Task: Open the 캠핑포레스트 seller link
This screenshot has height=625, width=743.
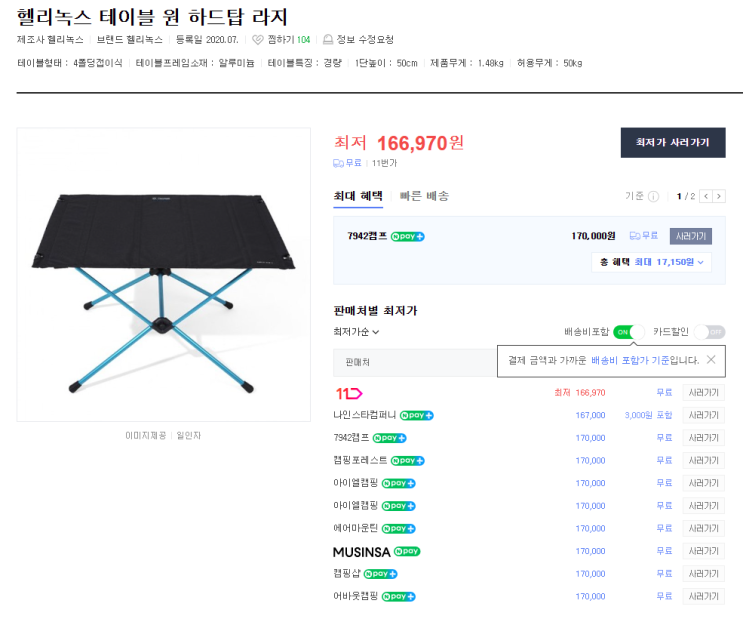Action: pos(360,461)
